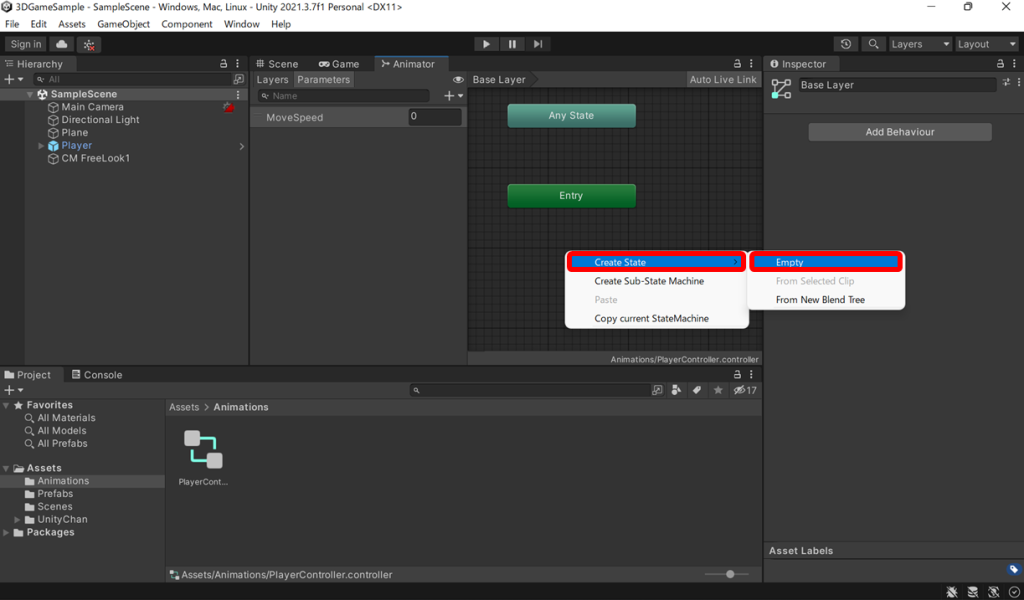1024x600 pixels.
Task: Lock the Inspector panel
Action: click(x=998, y=64)
